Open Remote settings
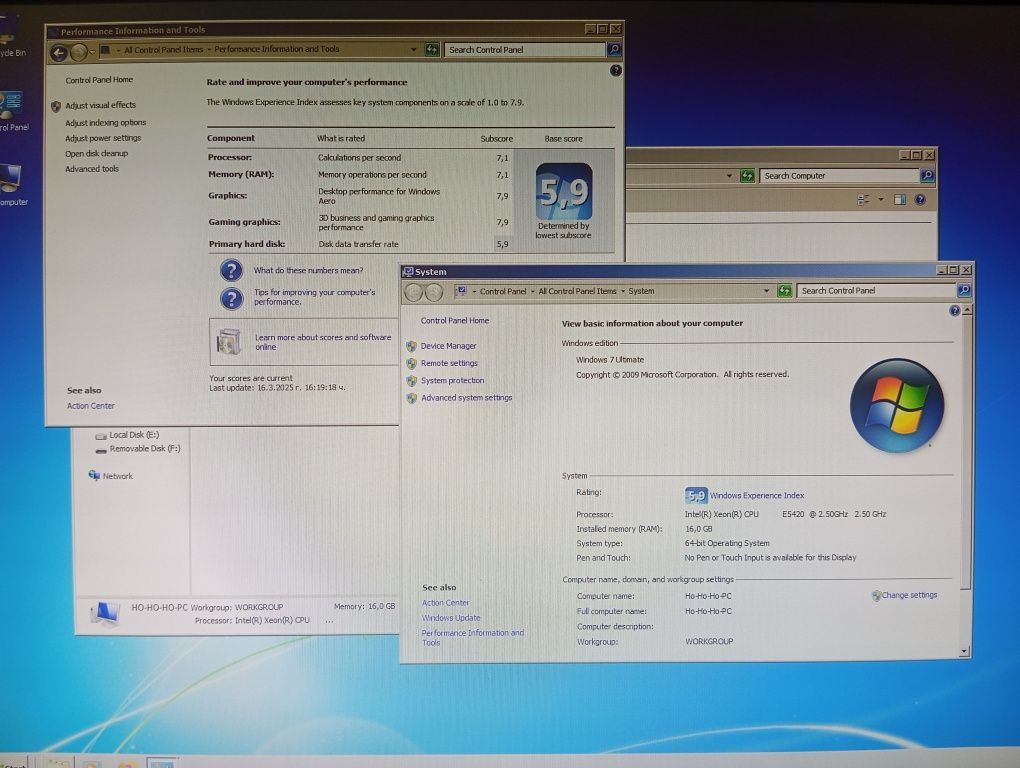 (449, 363)
